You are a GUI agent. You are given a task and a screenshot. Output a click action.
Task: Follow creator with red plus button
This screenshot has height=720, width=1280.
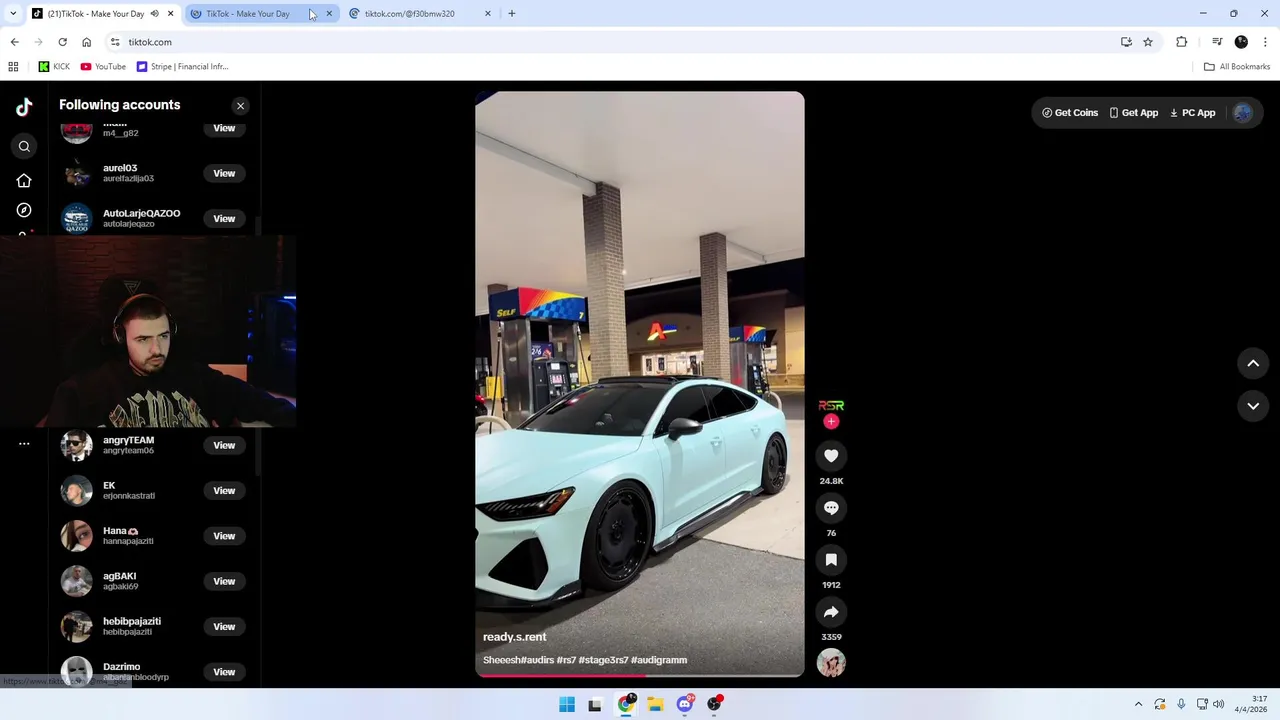pyautogui.click(x=831, y=422)
